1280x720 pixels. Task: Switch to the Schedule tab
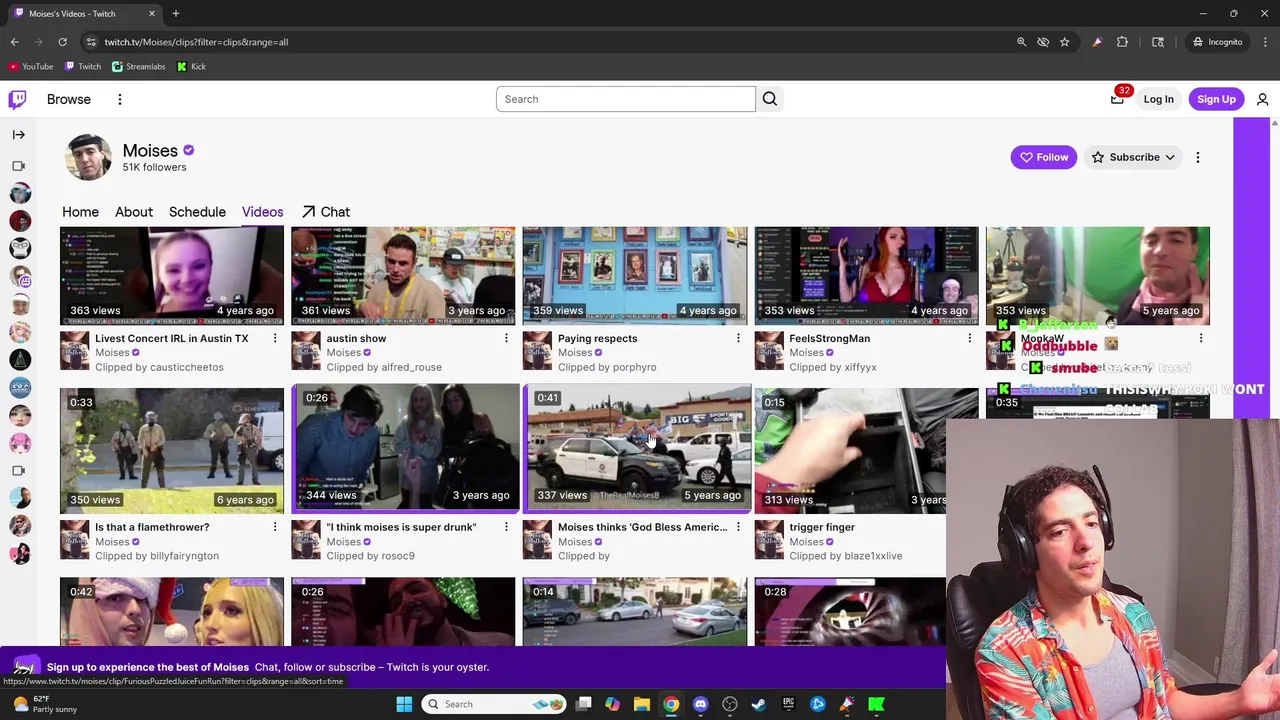(197, 212)
